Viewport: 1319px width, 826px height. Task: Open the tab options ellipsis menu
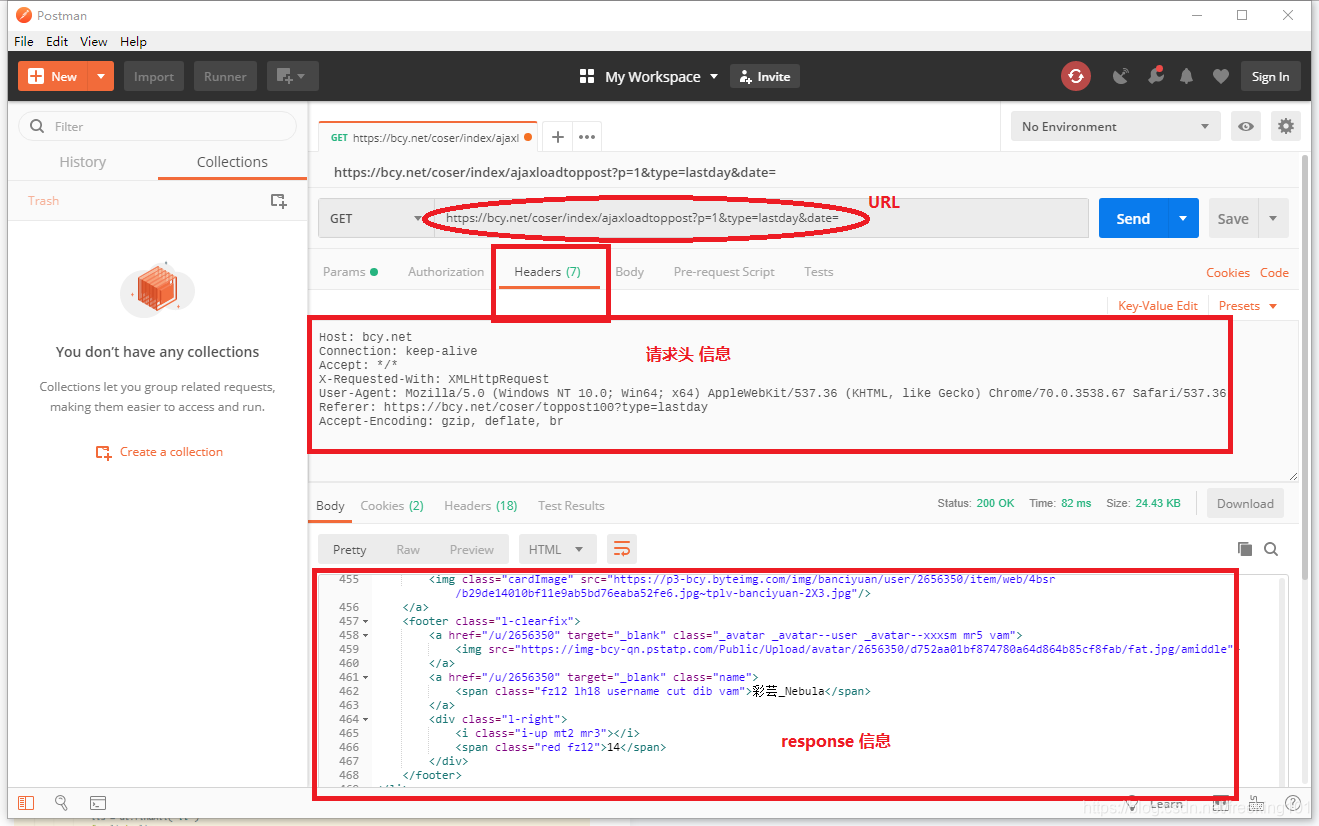click(587, 137)
